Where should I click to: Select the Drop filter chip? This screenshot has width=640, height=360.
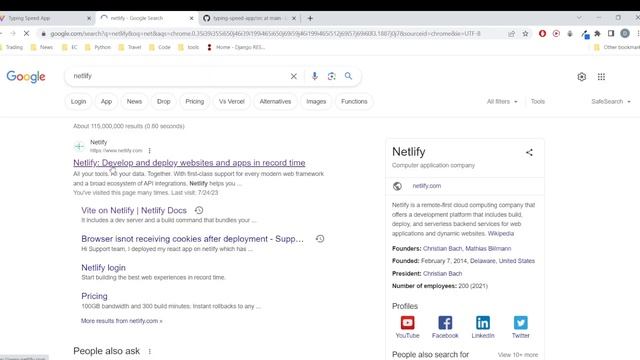coord(163,102)
